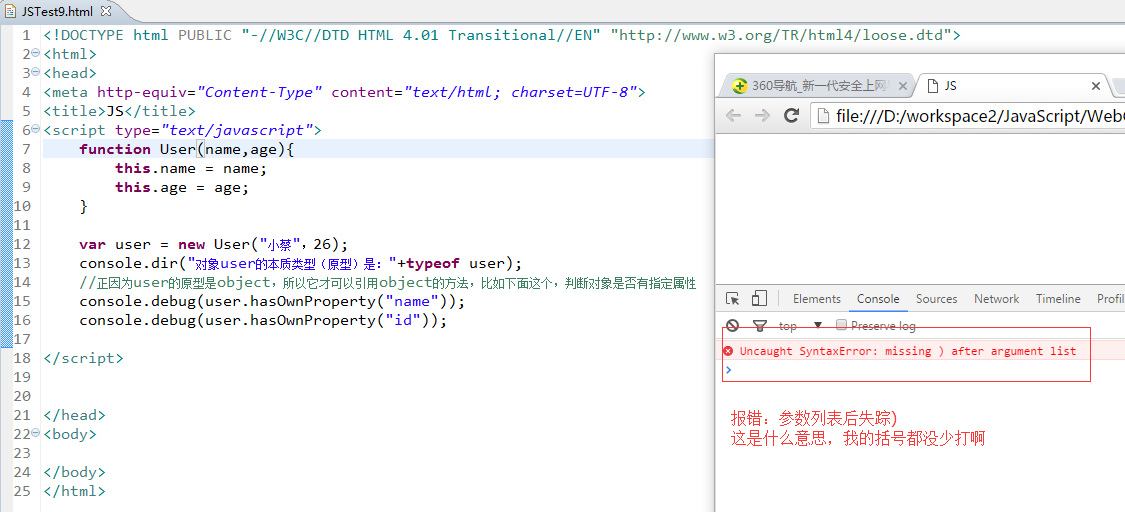This screenshot has height=512, width=1125.
Task: Collapse the head tag fold marker at line 3
Action: pyautogui.click(x=37, y=73)
